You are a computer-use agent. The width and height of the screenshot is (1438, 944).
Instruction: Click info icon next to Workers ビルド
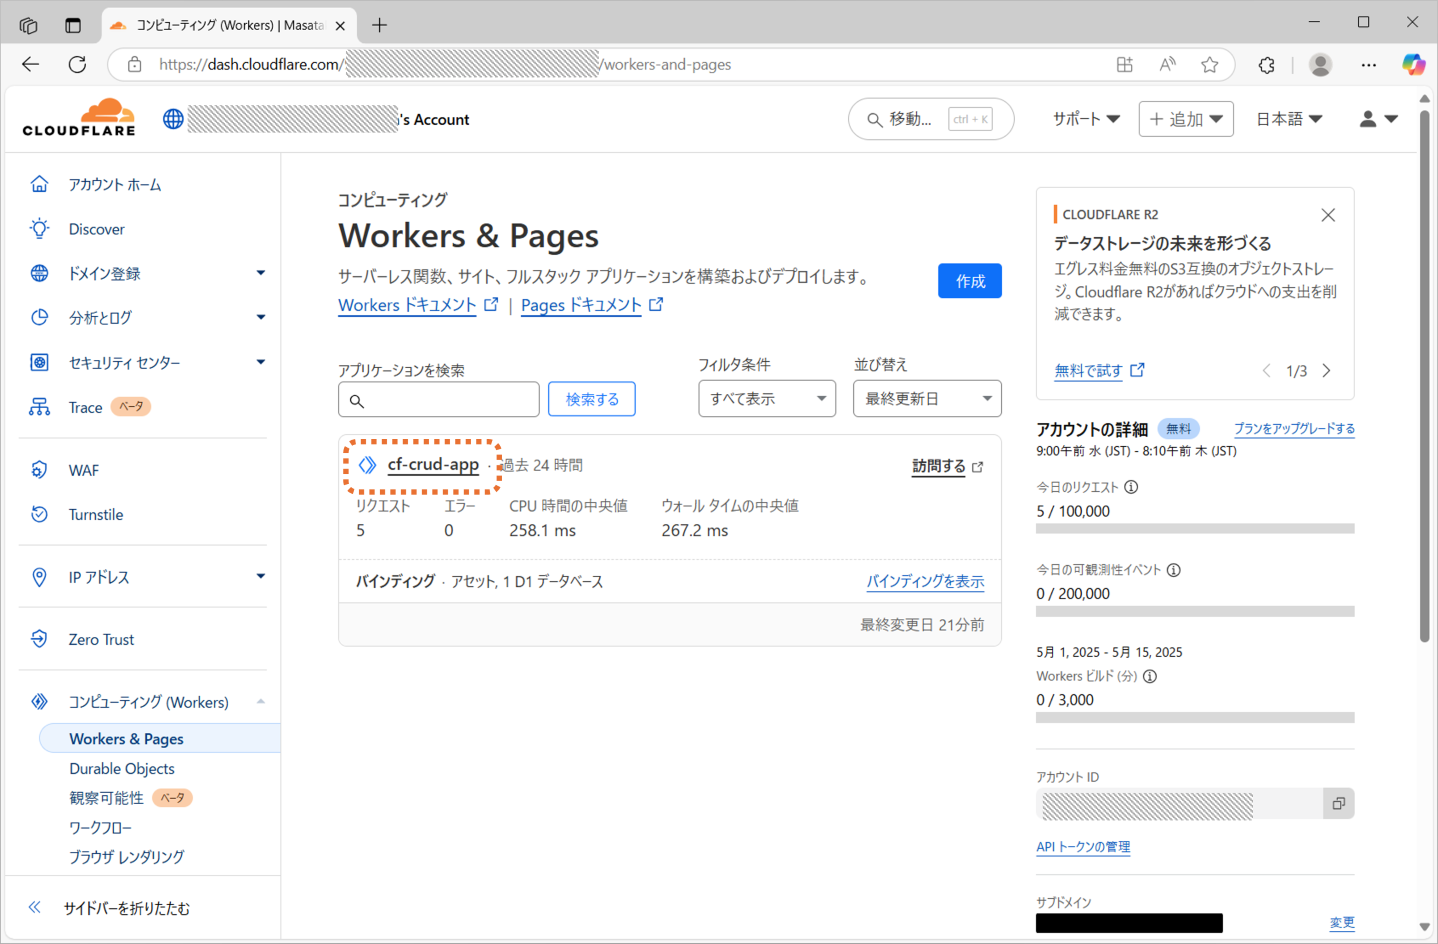(x=1150, y=676)
